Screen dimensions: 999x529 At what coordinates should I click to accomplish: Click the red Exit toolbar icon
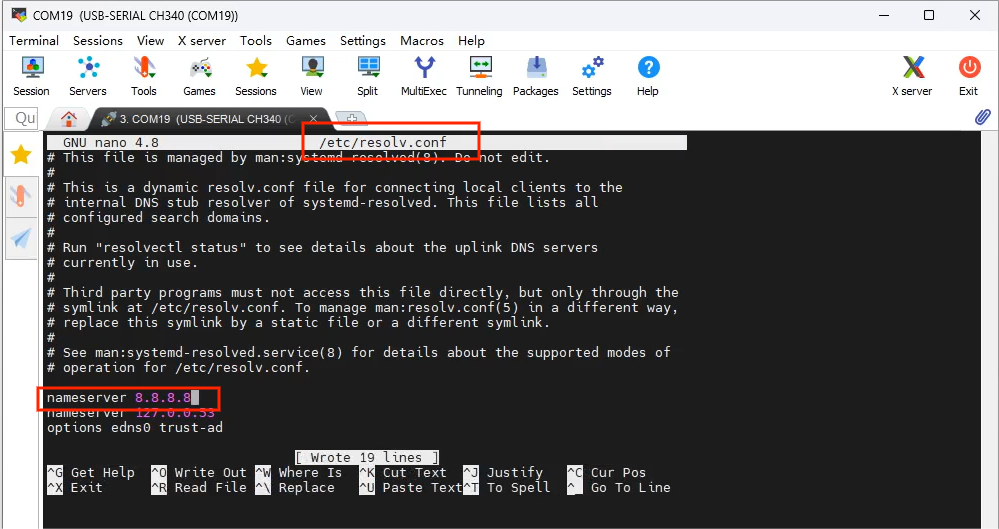click(x=968, y=76)
